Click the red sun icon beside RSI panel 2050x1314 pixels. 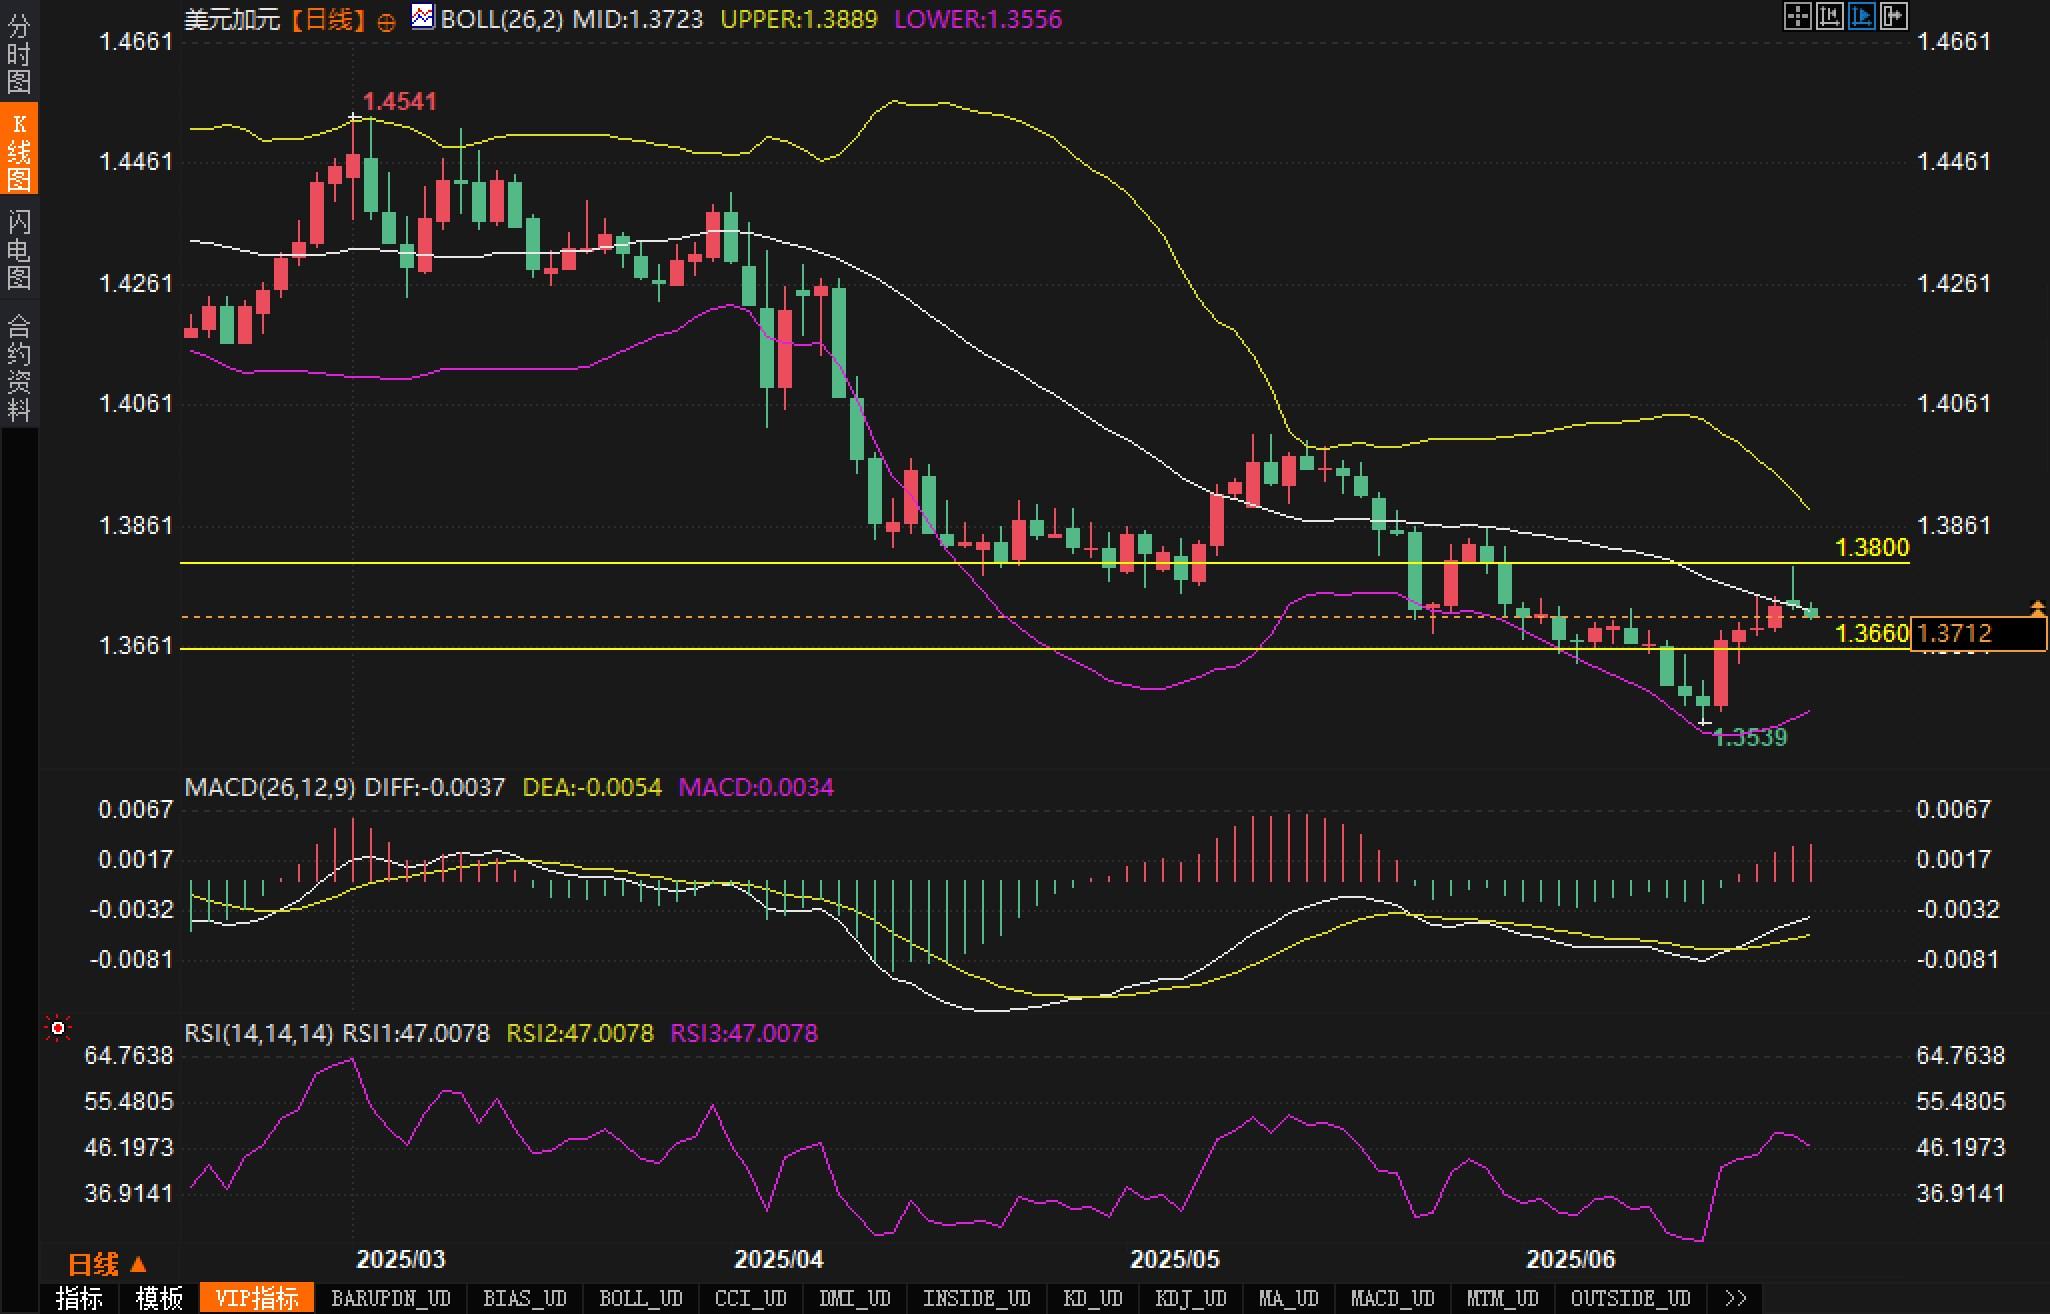click(x=58, y=1028)
